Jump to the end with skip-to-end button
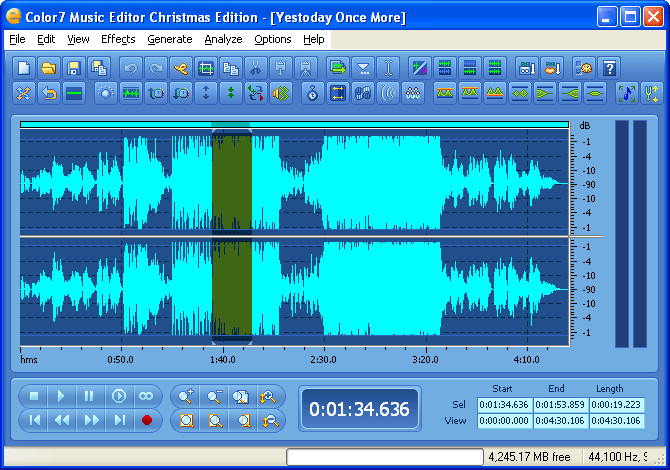 pos(120,420)
